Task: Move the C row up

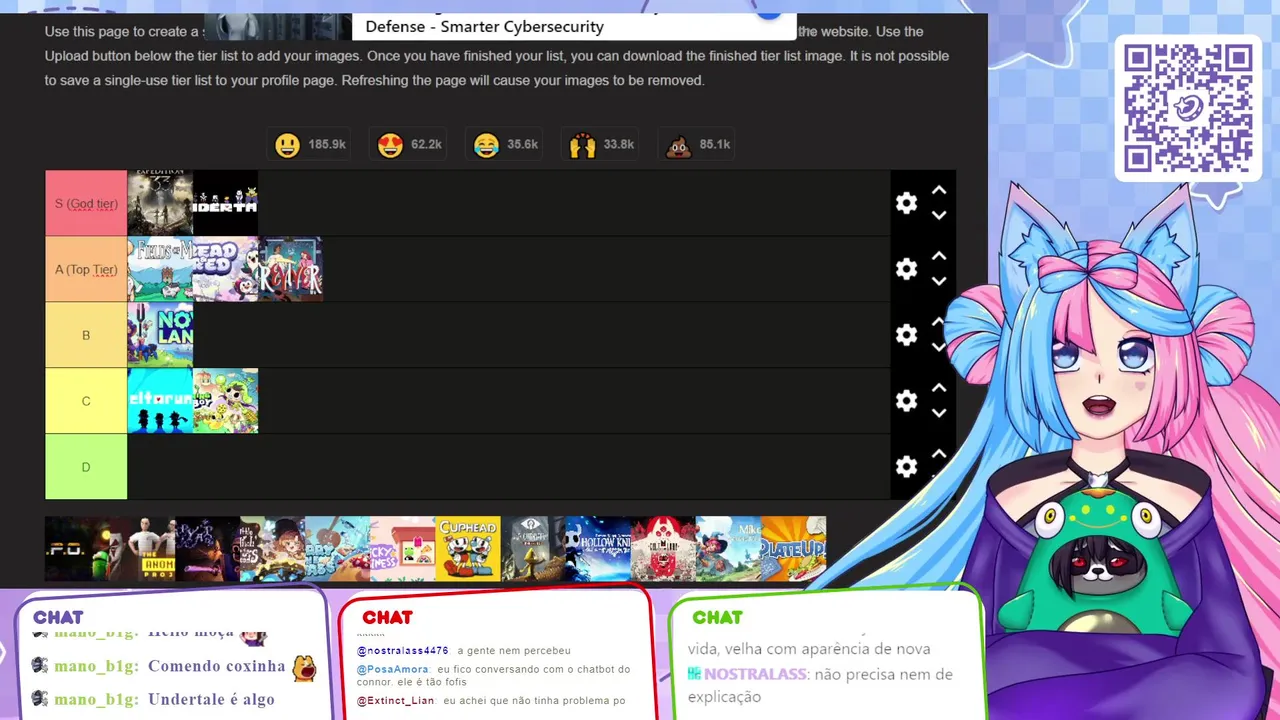Action: point(939,388)
